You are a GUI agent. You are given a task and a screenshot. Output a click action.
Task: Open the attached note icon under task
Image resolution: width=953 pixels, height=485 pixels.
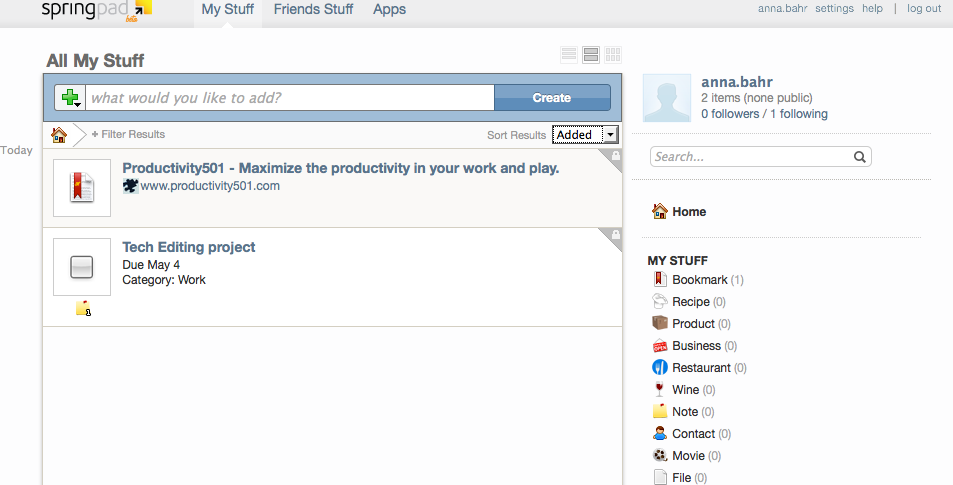click(x=83, y=309)
